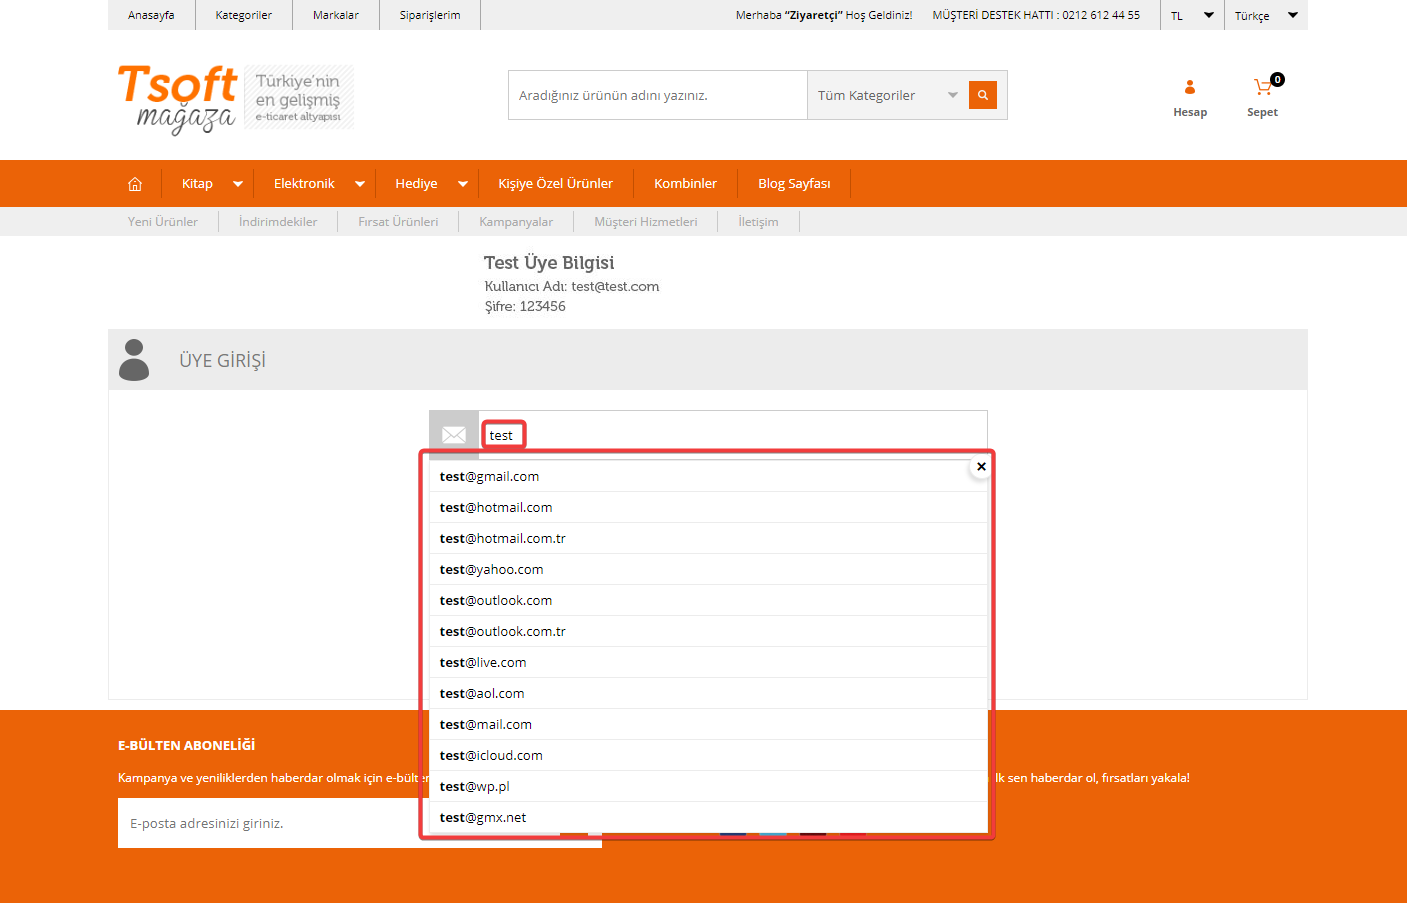Open Fırsat Ürünleri link
Screen dimensions: 1407x903
click(x=398, y=222)
